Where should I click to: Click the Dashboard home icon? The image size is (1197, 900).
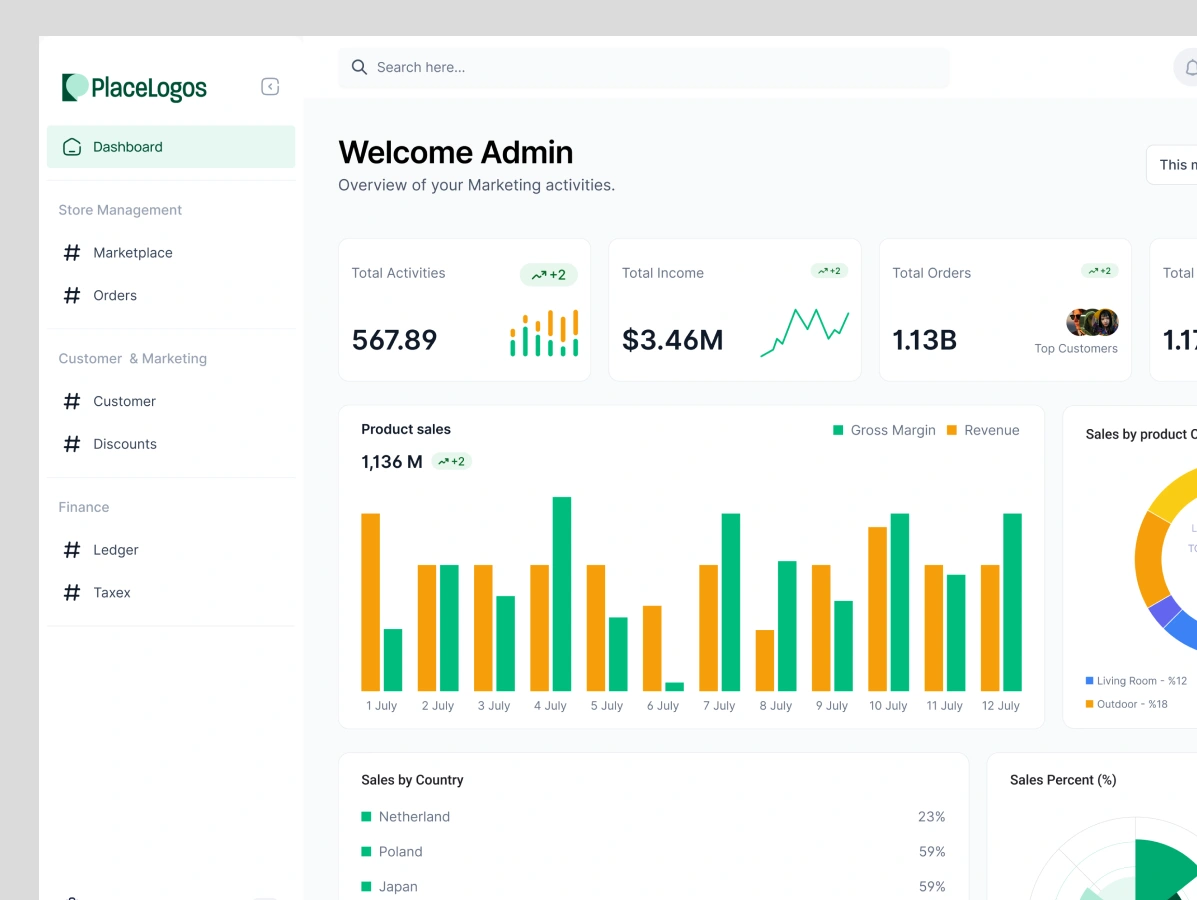[72, 147]
